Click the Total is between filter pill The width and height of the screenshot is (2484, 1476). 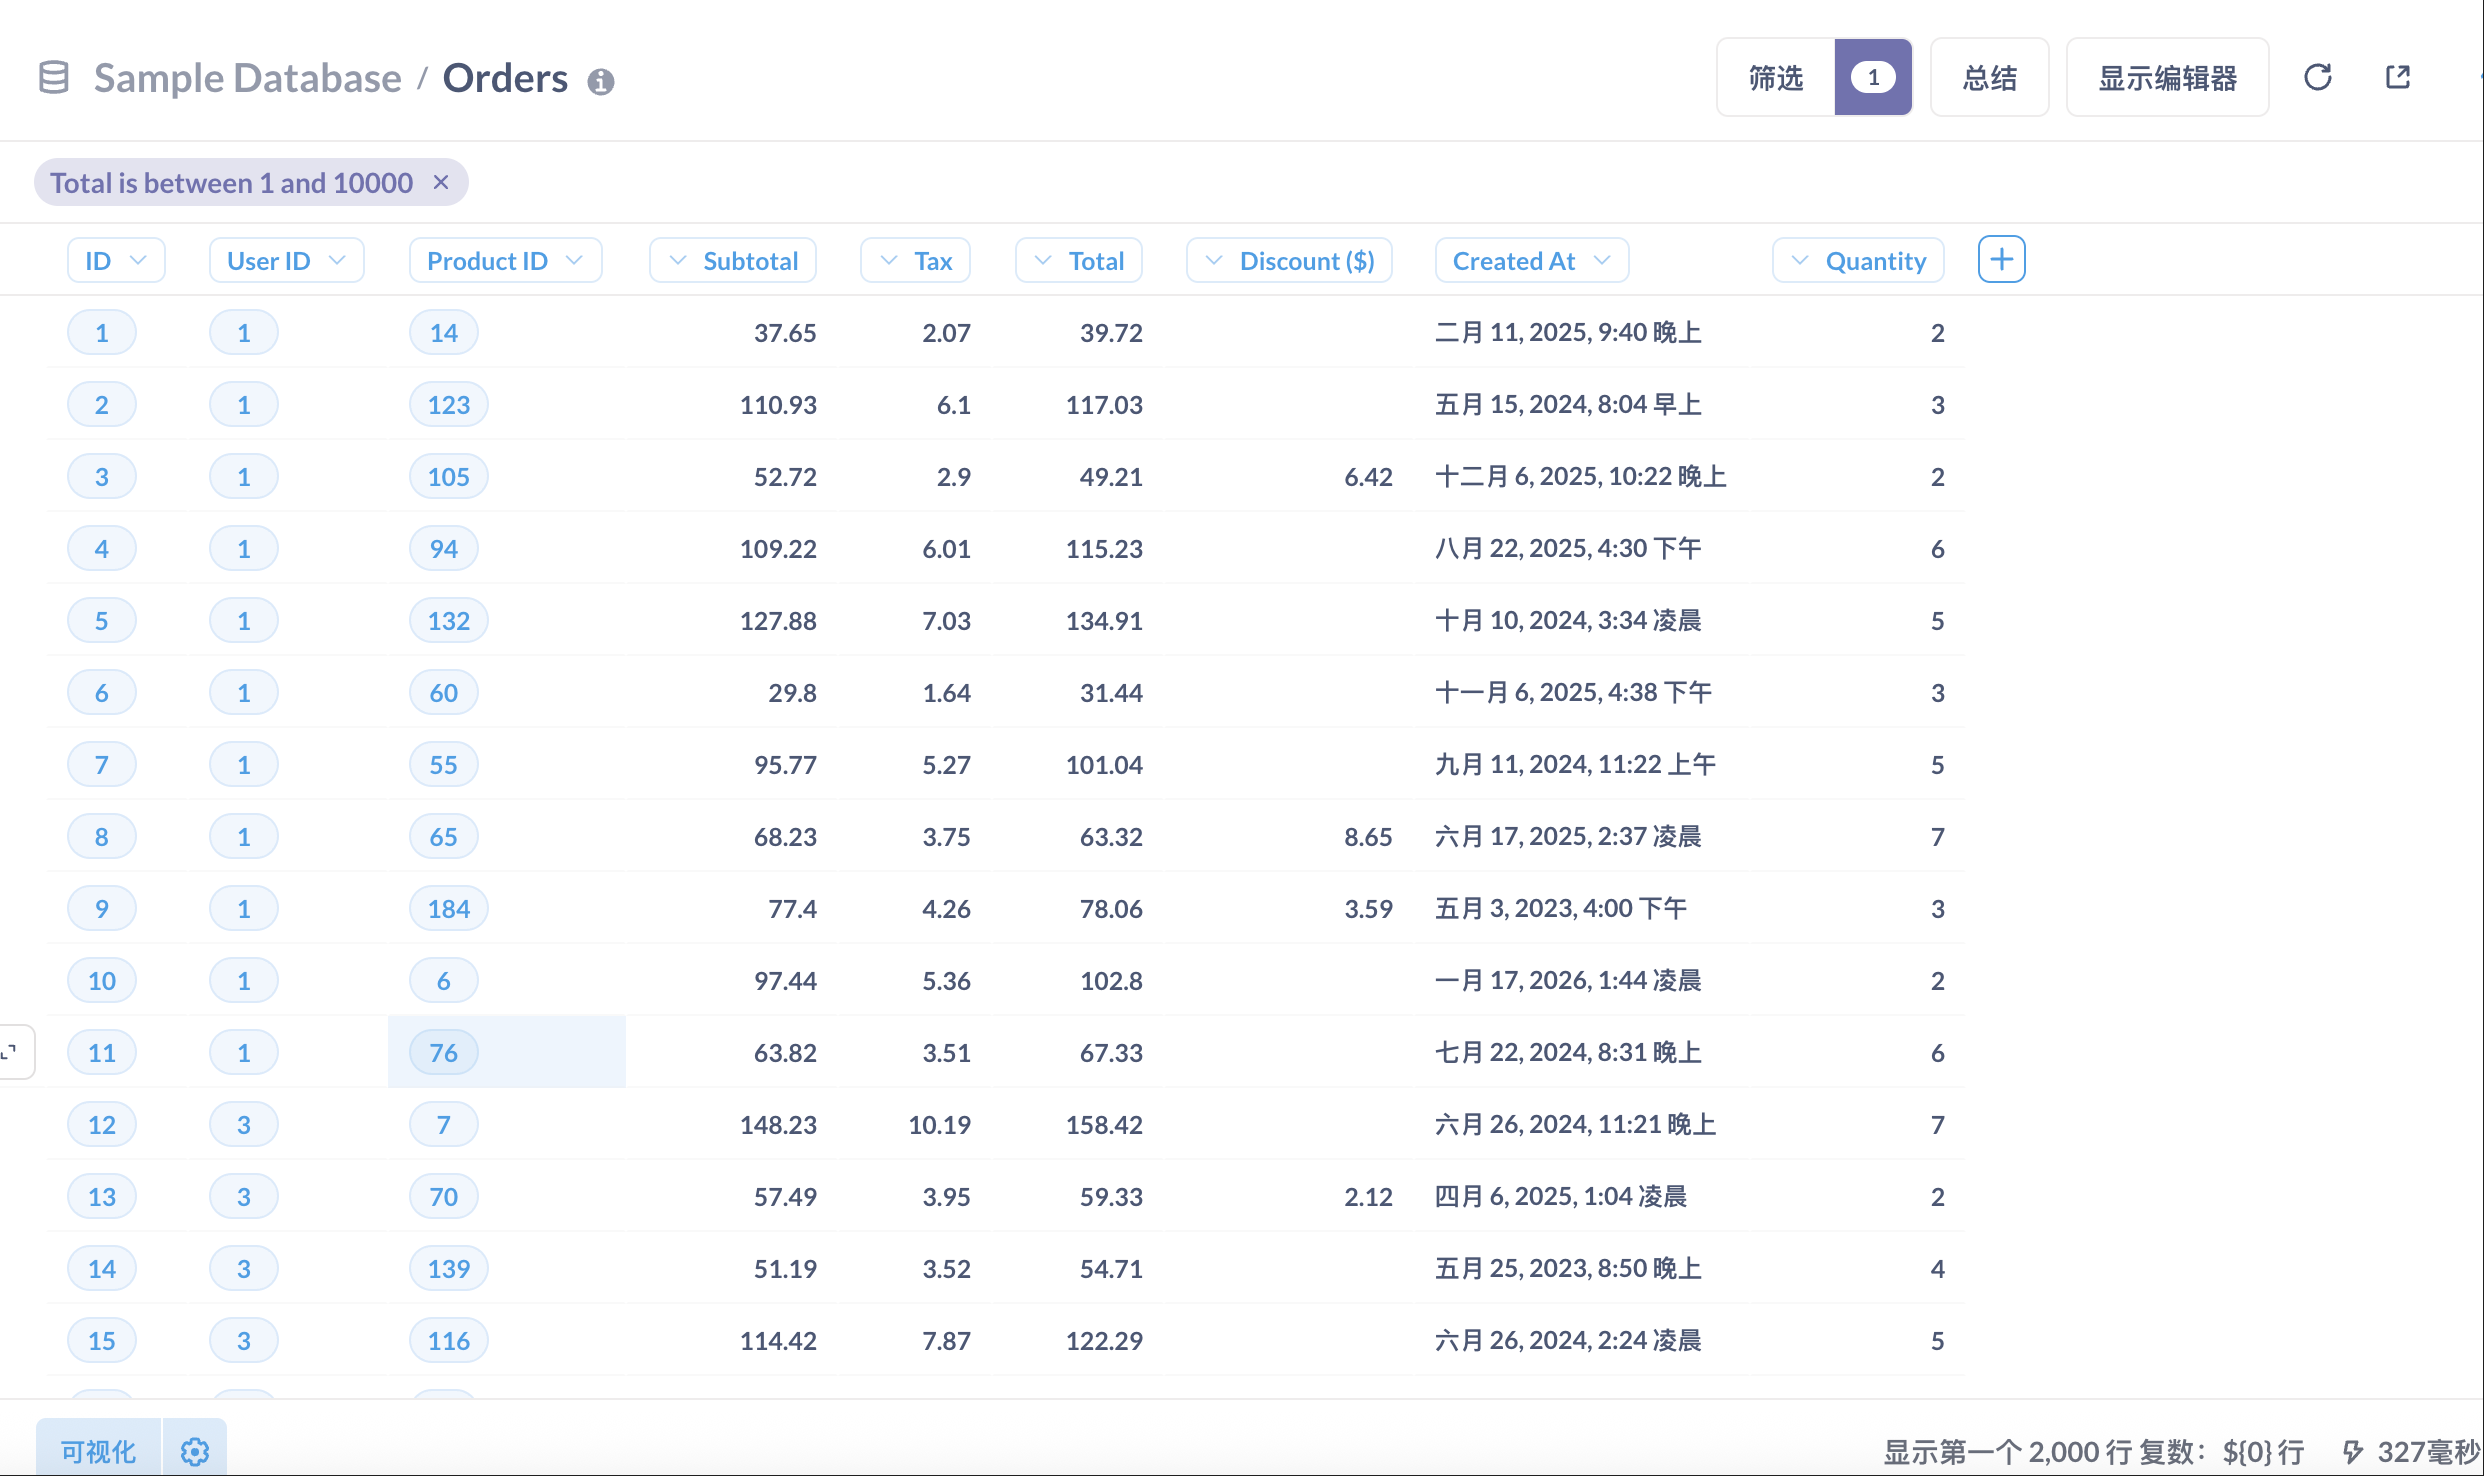click(231, 182)
